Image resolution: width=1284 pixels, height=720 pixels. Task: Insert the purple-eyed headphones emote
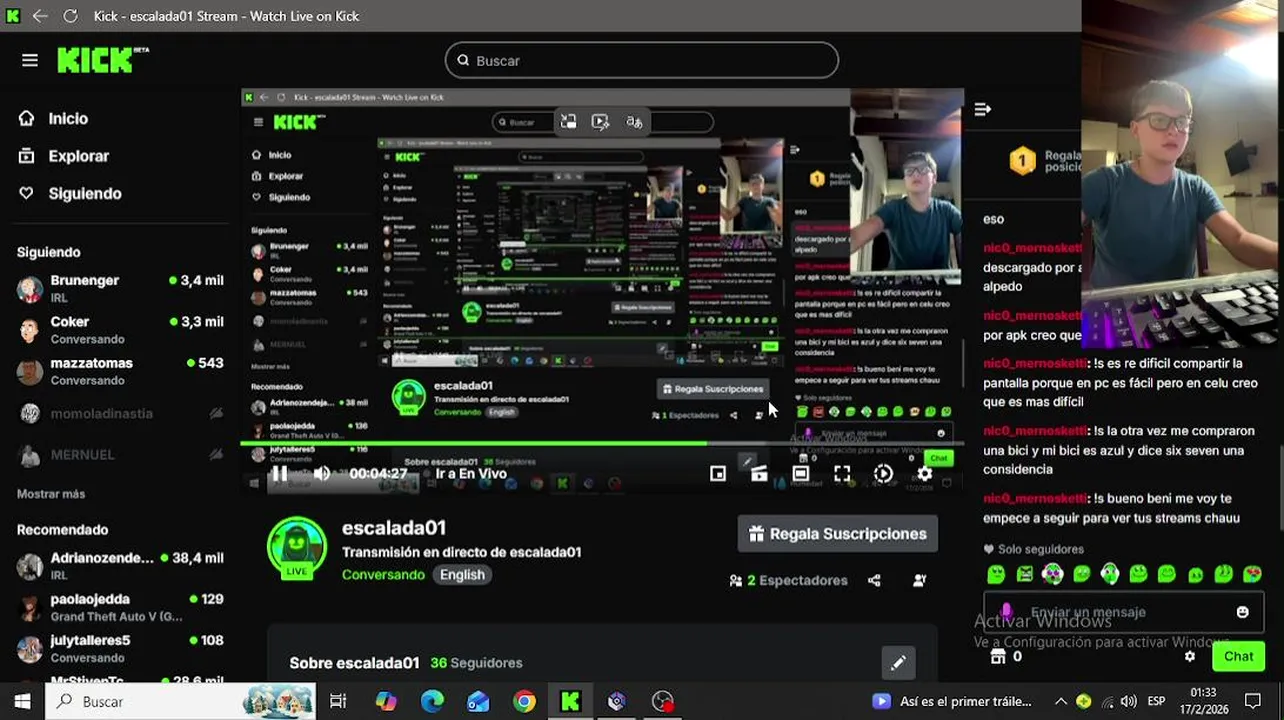point(1052,574)
